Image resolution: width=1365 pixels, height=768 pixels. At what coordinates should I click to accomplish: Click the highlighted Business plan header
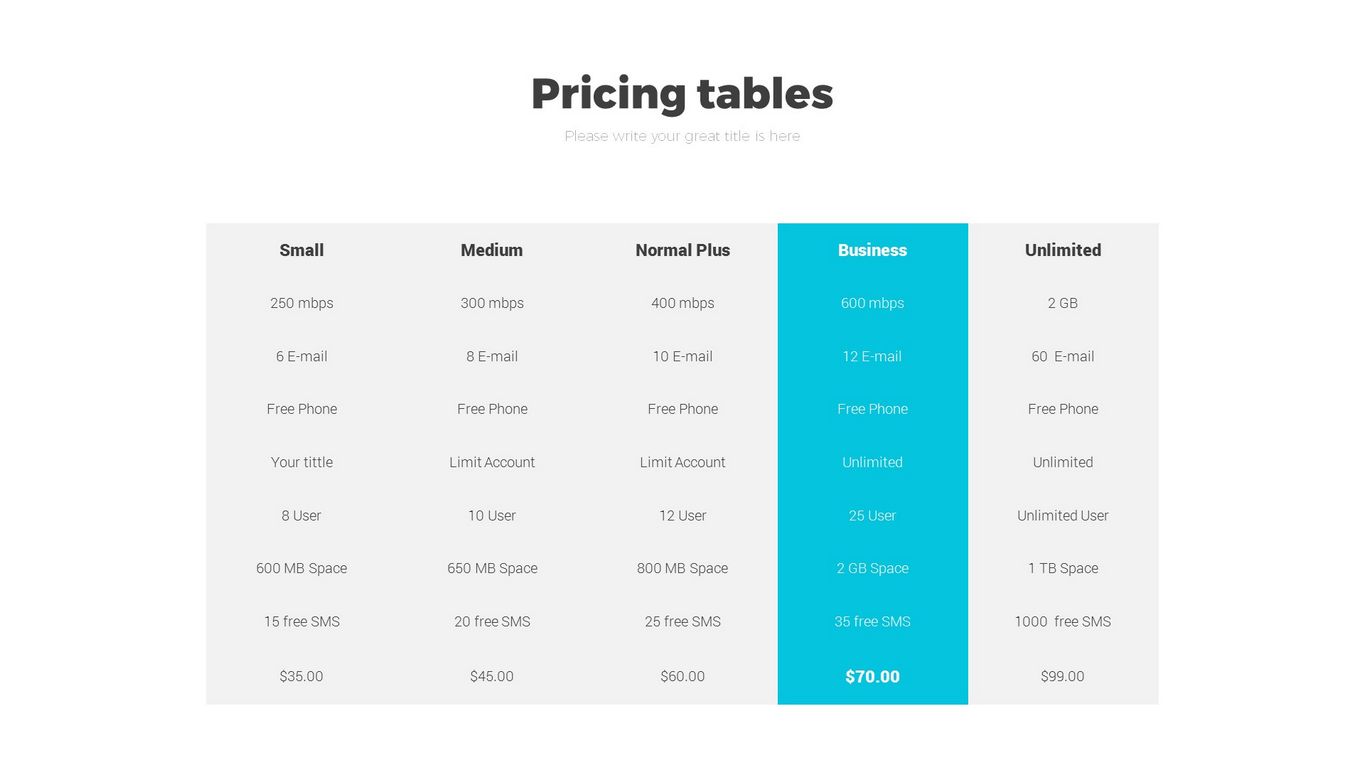(872, 250)
